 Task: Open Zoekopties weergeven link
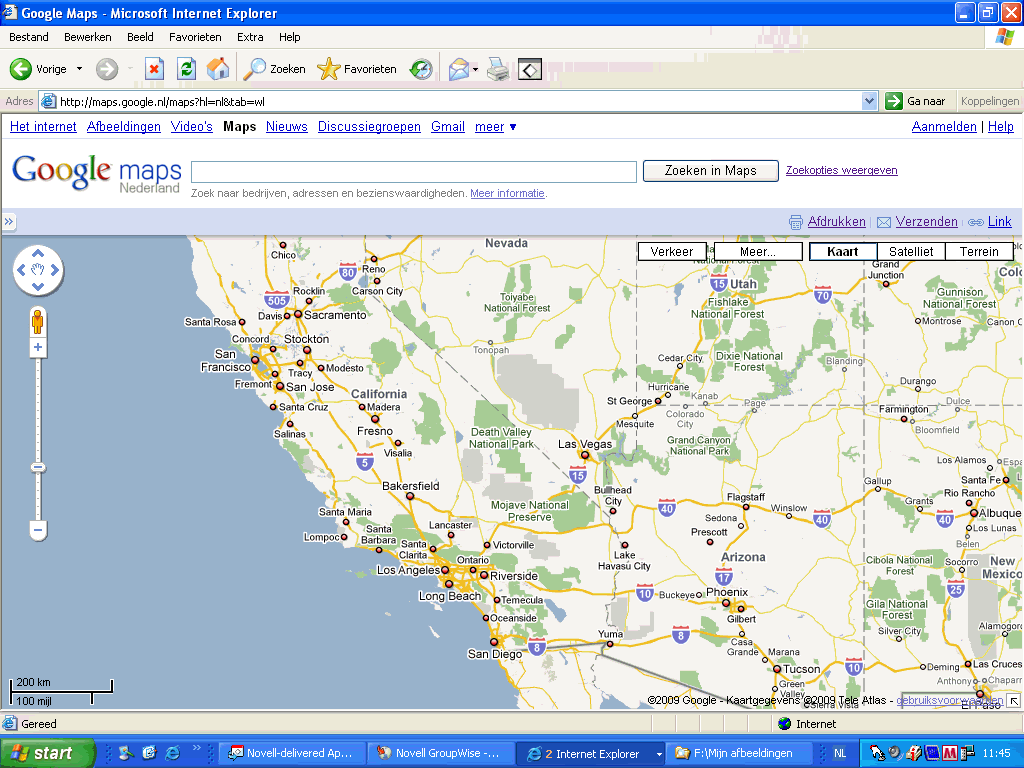coord(841,170)
